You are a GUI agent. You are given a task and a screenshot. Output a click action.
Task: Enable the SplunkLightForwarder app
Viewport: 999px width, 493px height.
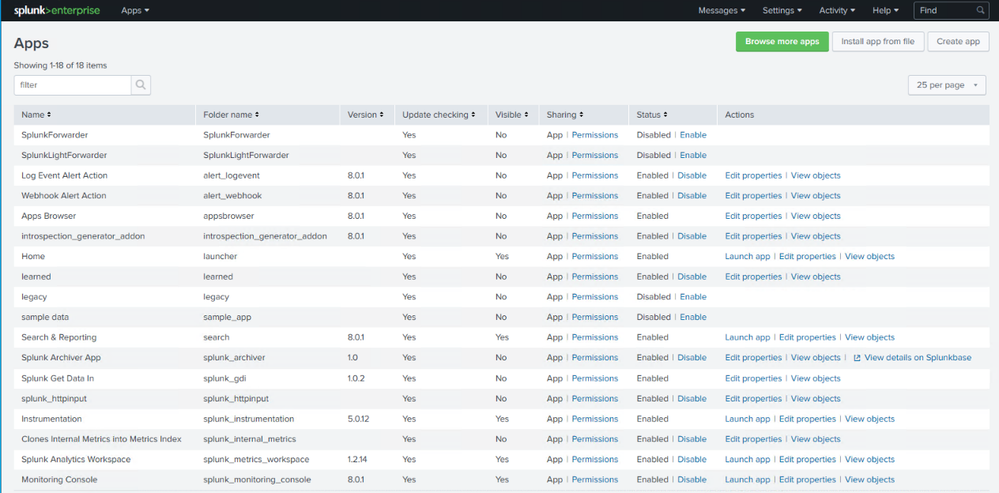click(693, 155)
